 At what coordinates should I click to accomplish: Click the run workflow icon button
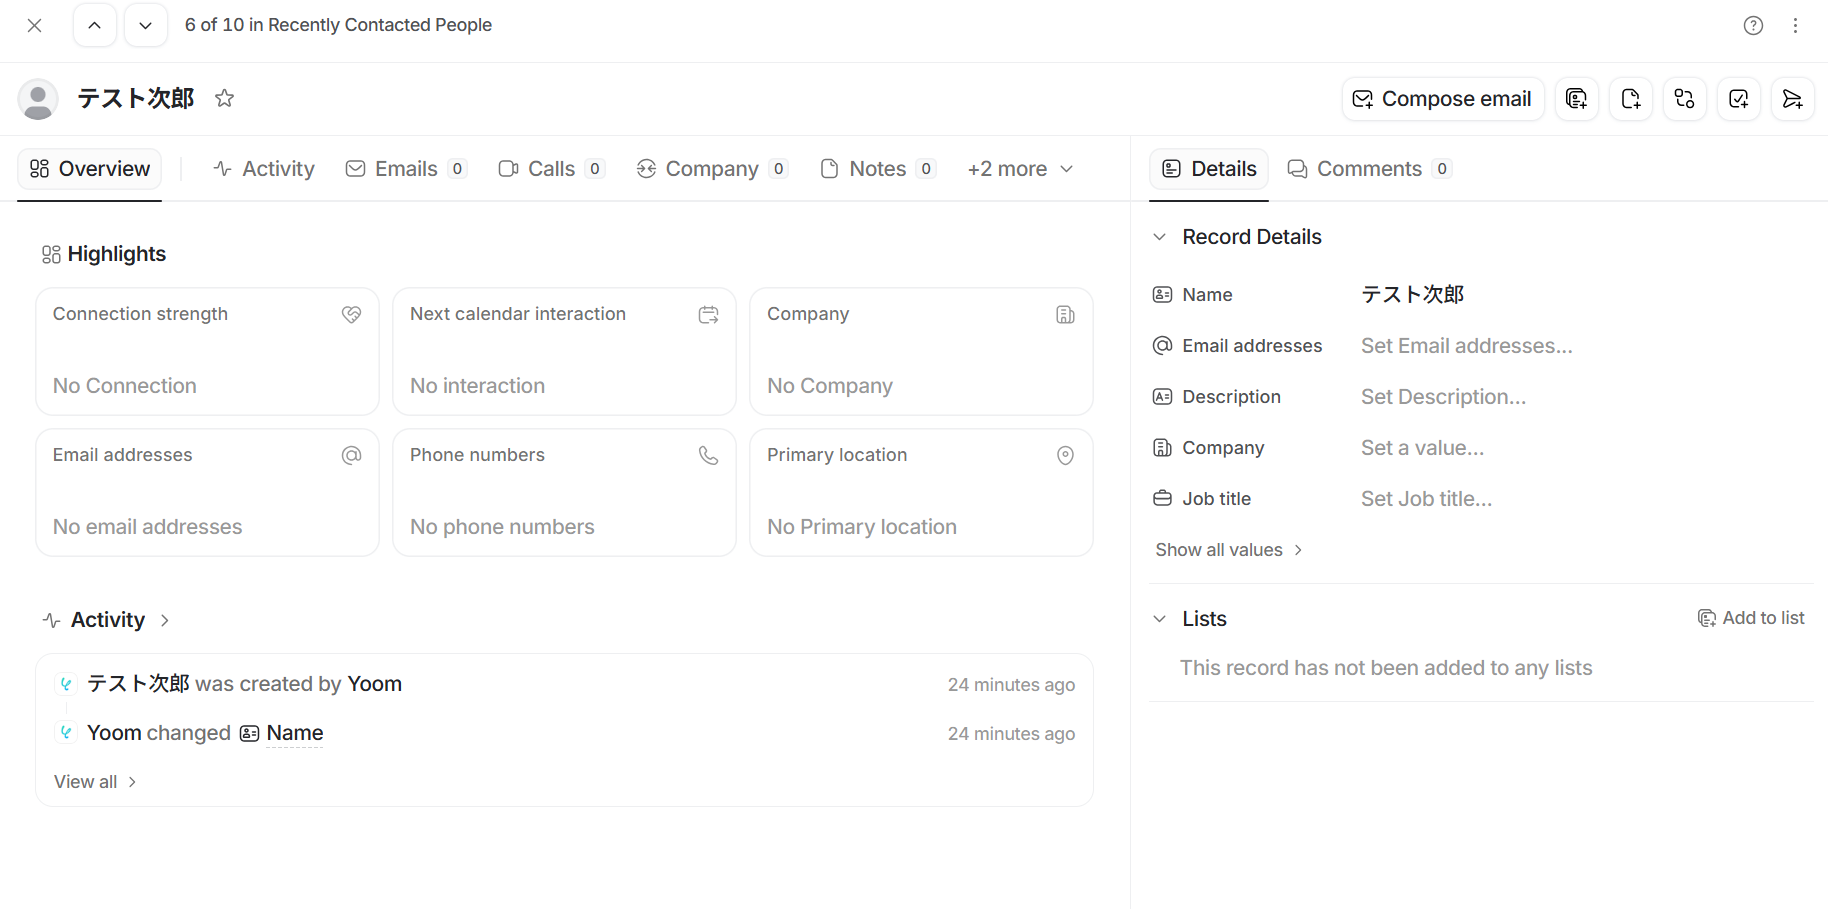coord(1684,99)
